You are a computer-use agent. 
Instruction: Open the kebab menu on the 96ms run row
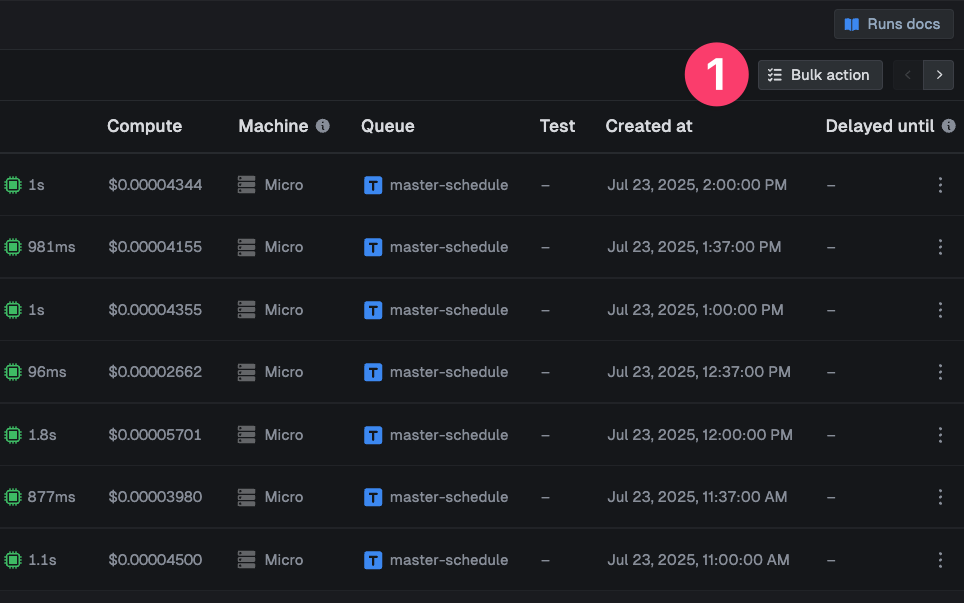940,372
